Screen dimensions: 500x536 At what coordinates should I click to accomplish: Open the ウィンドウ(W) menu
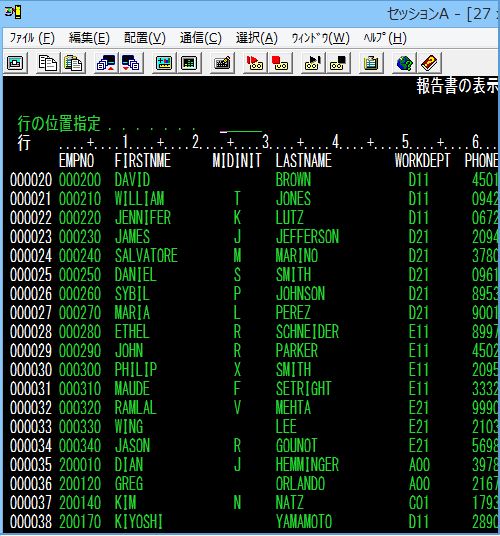320,38
